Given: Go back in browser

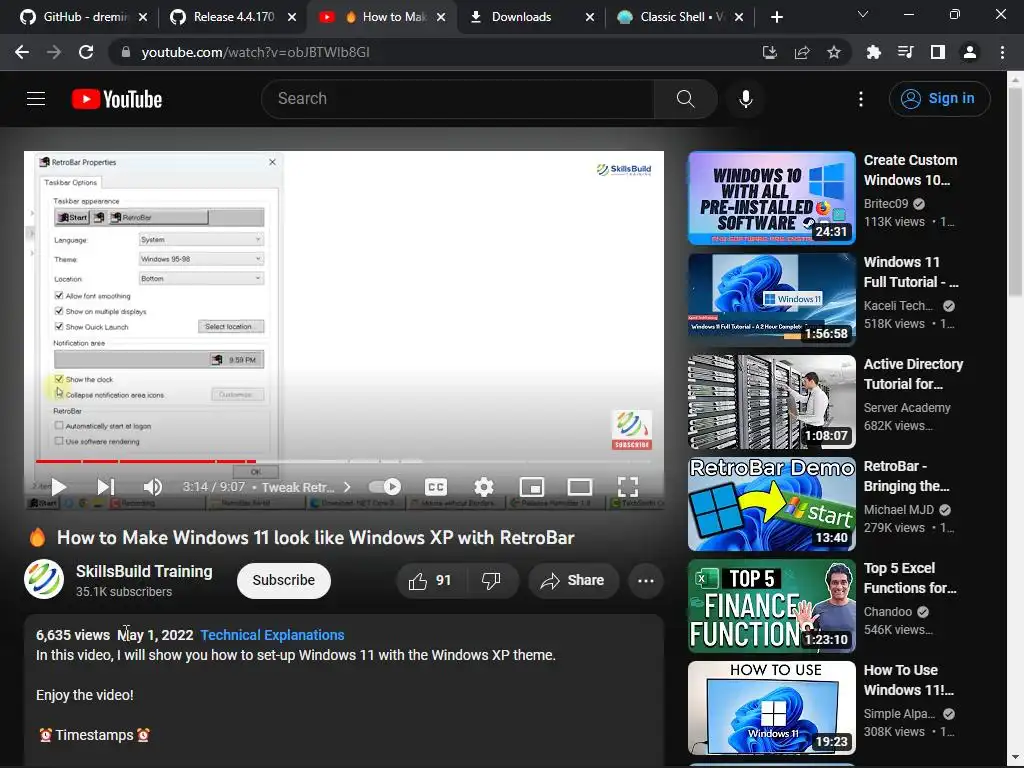Looking at the screenshot, I should point(22,52).
